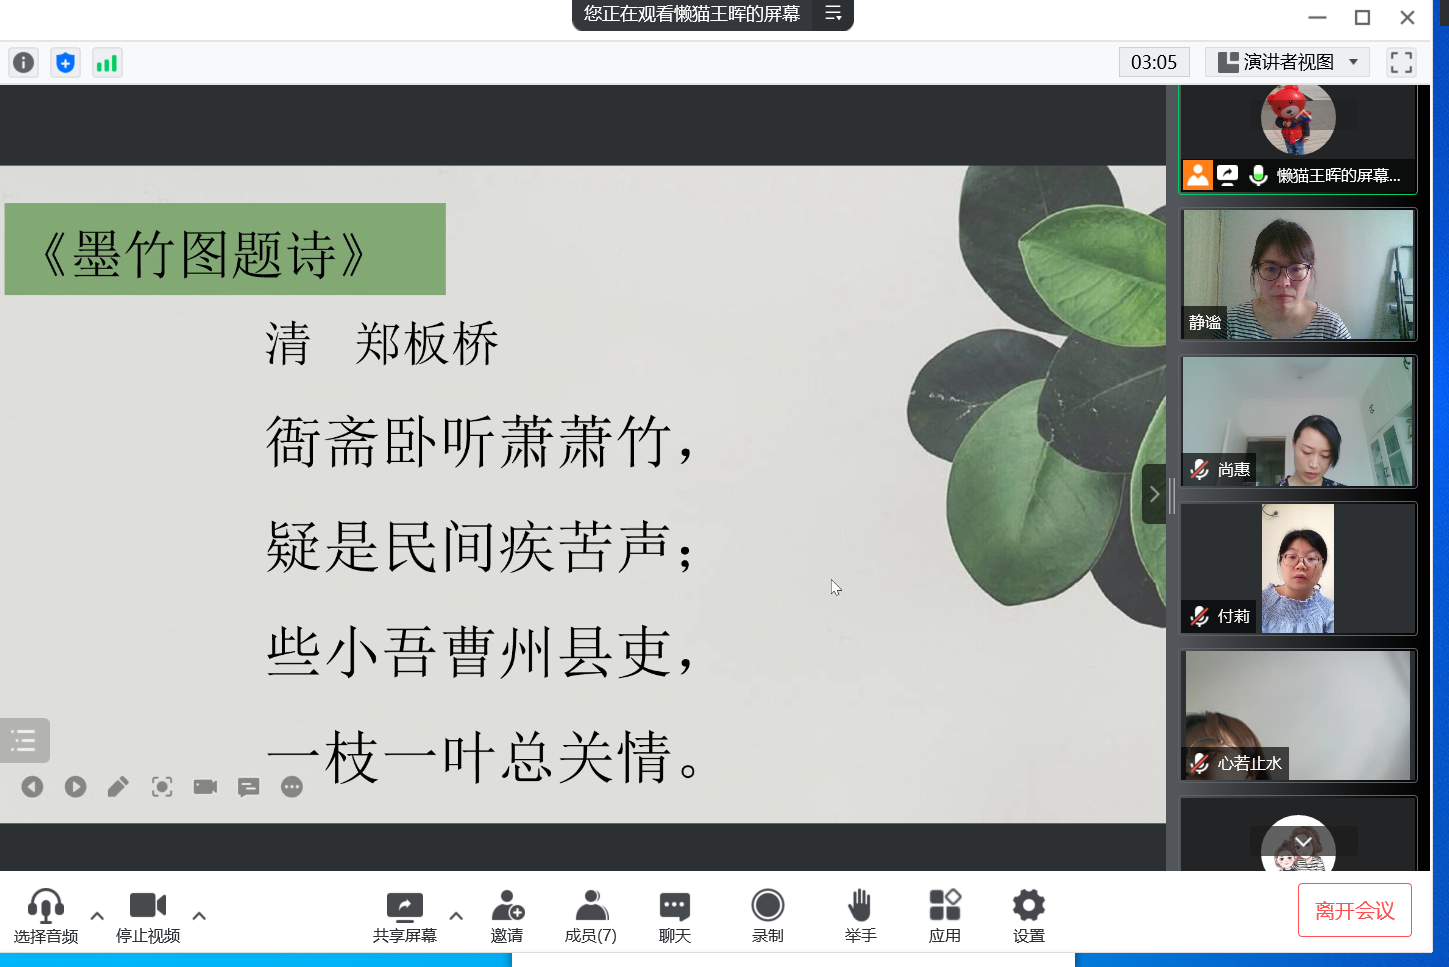Check the green network statistics icon
This screenshot has height=967, width=1449.
107,63
